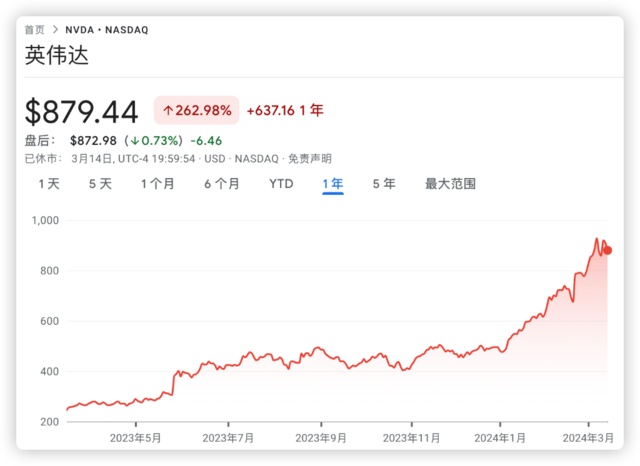Show the 1个月 chart range
Viewport: 640px width, 466px height.
click(x=158, y=184)
